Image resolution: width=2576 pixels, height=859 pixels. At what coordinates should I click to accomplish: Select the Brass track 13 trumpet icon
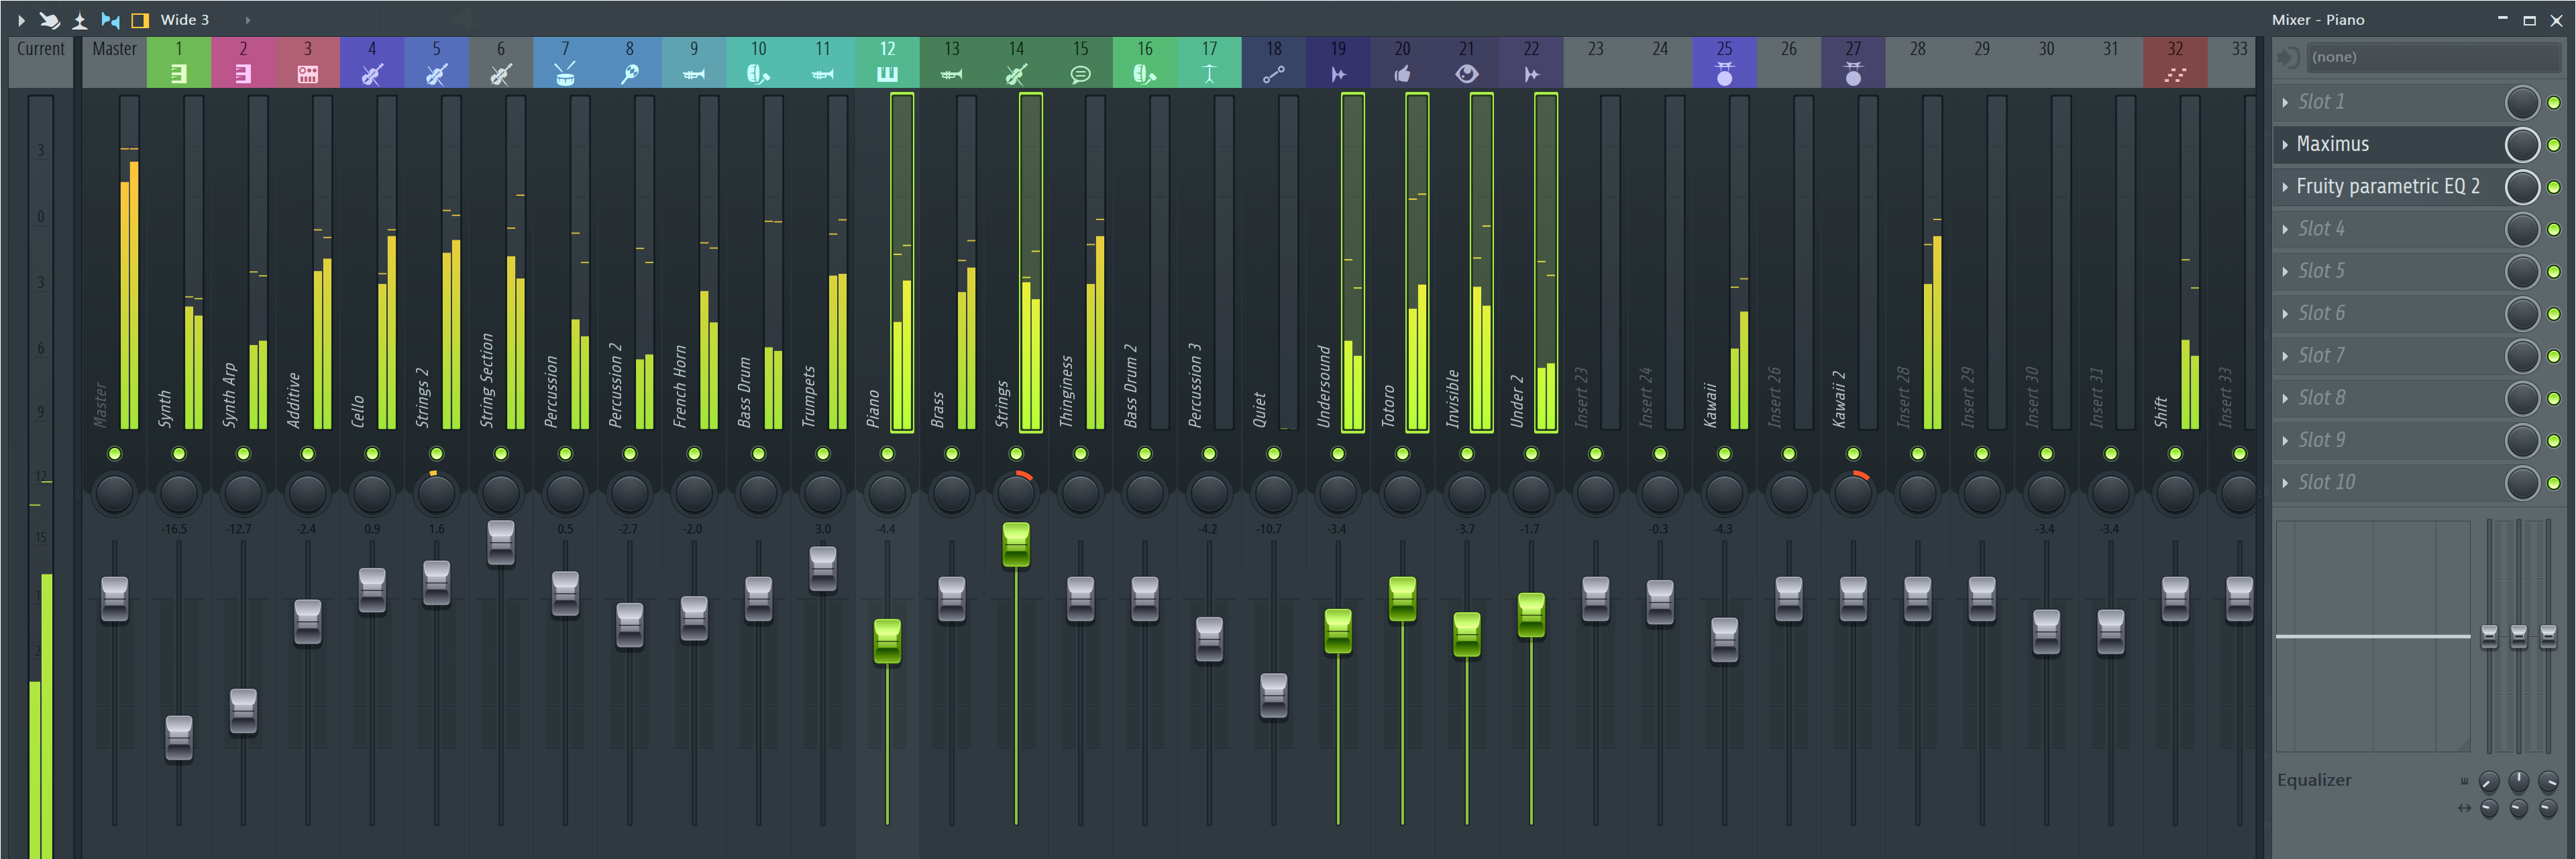coord(951,74)
